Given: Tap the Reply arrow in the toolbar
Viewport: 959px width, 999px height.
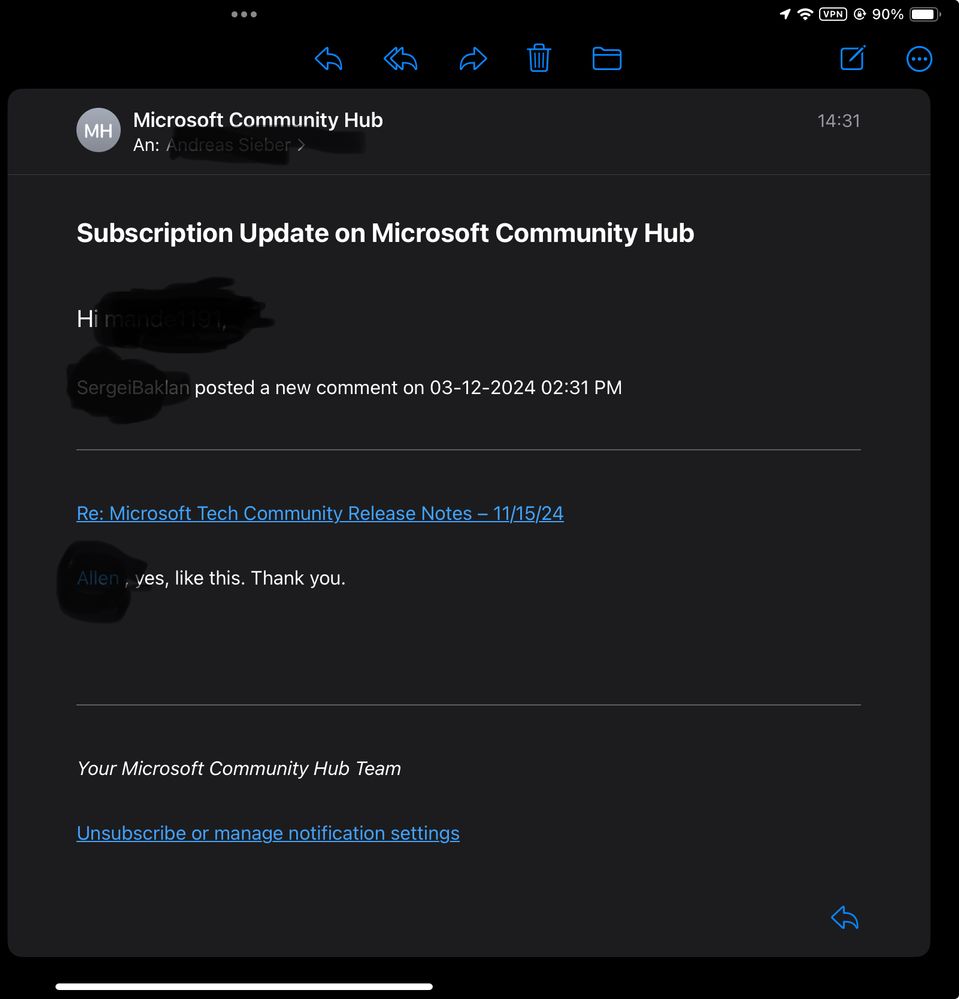Looking at the screenshot, I should pos(329,59).
